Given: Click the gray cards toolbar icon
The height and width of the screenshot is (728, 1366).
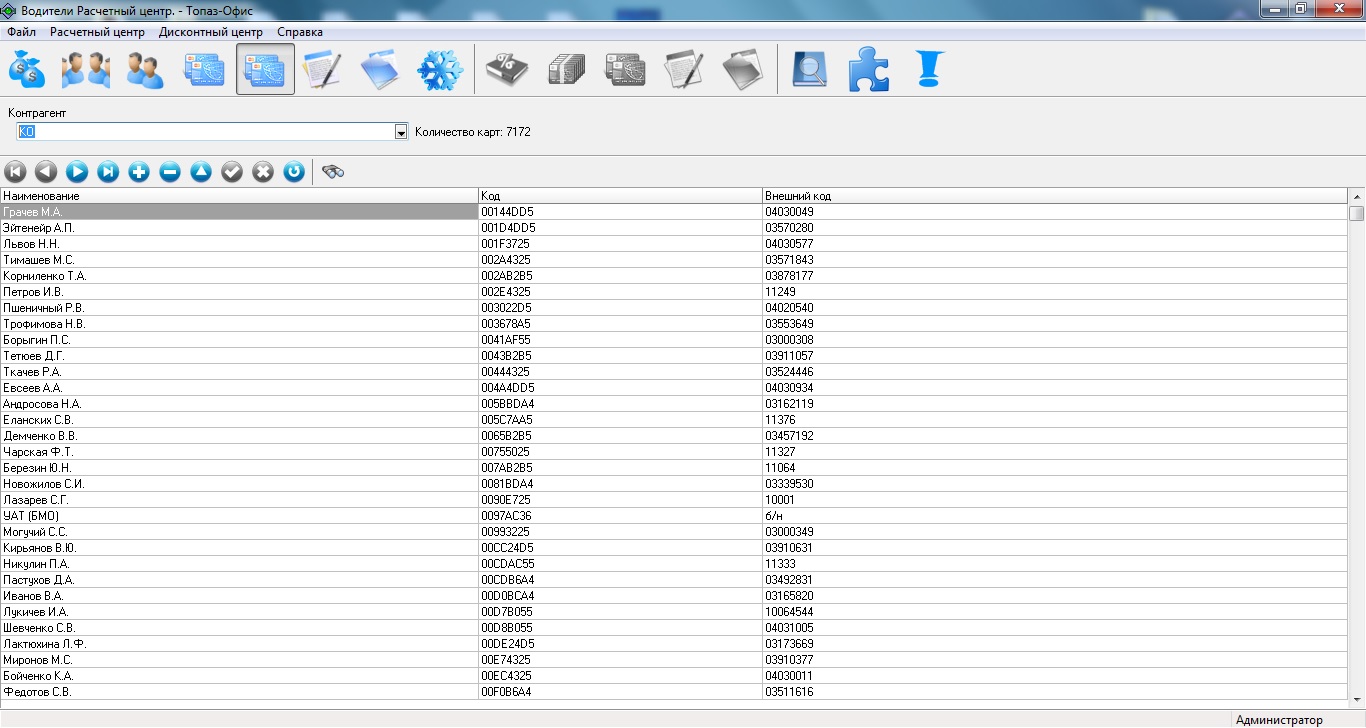Looking at the screenshot, I should tap(625, 69).
